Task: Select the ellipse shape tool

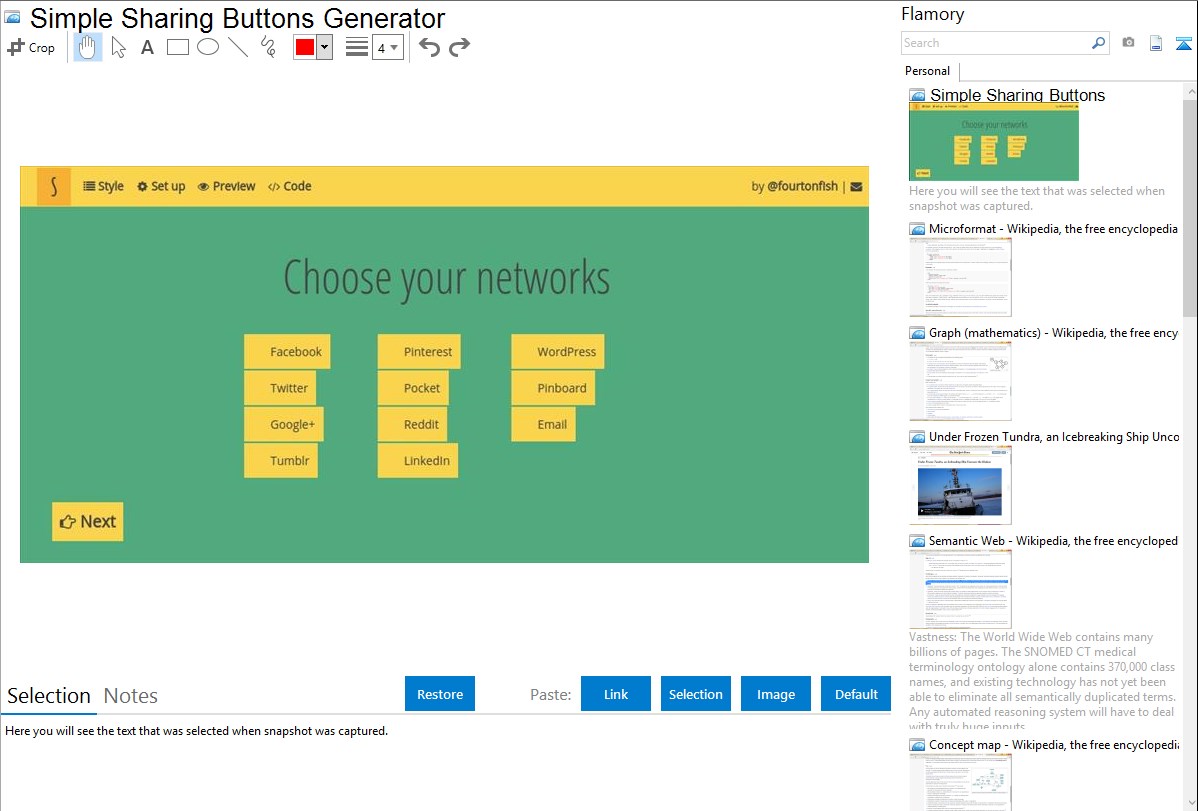Action: point(208,47)
